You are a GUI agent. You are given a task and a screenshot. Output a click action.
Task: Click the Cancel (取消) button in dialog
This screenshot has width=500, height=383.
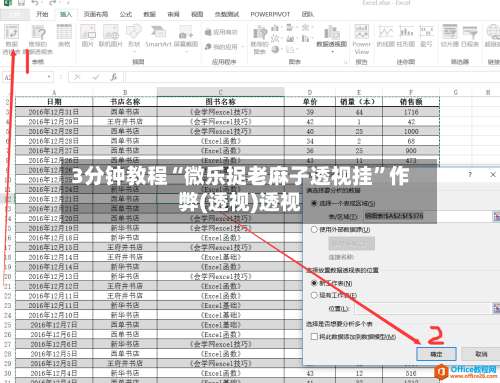[x=481, y=354]
